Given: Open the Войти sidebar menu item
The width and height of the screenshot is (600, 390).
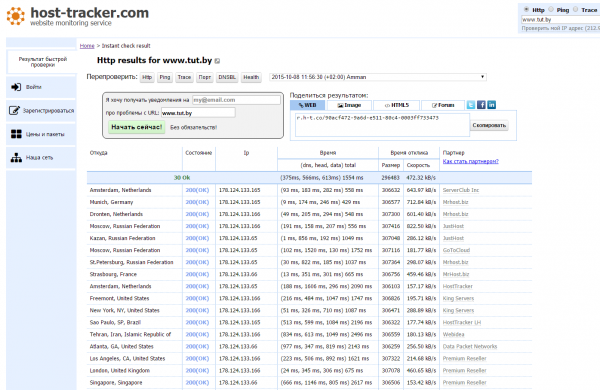Looking at the screenshot, I should click(x=41, y=87).
